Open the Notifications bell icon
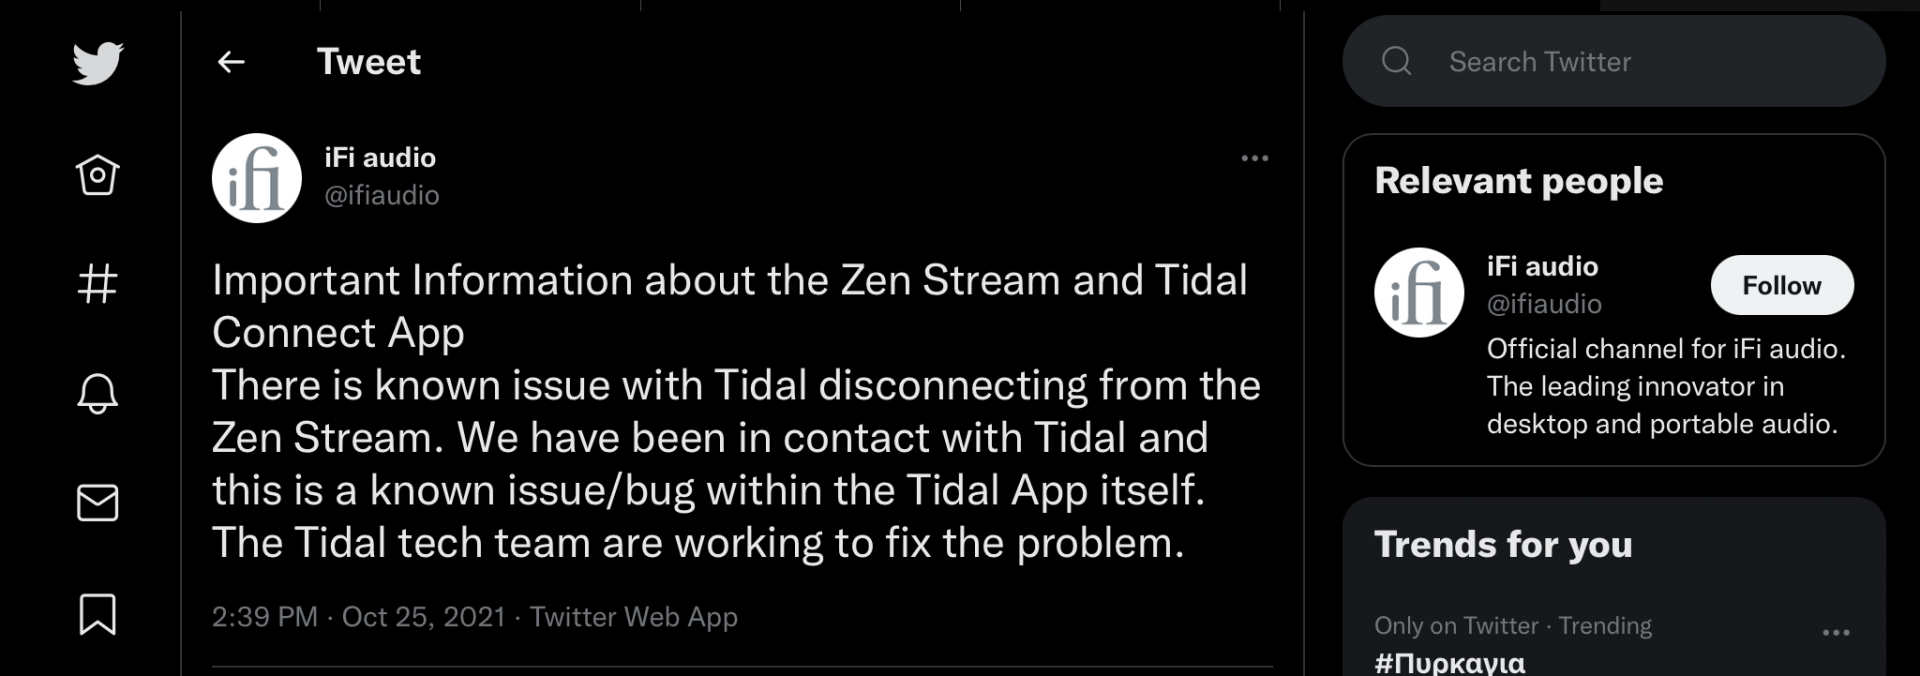 pos(98,393)
